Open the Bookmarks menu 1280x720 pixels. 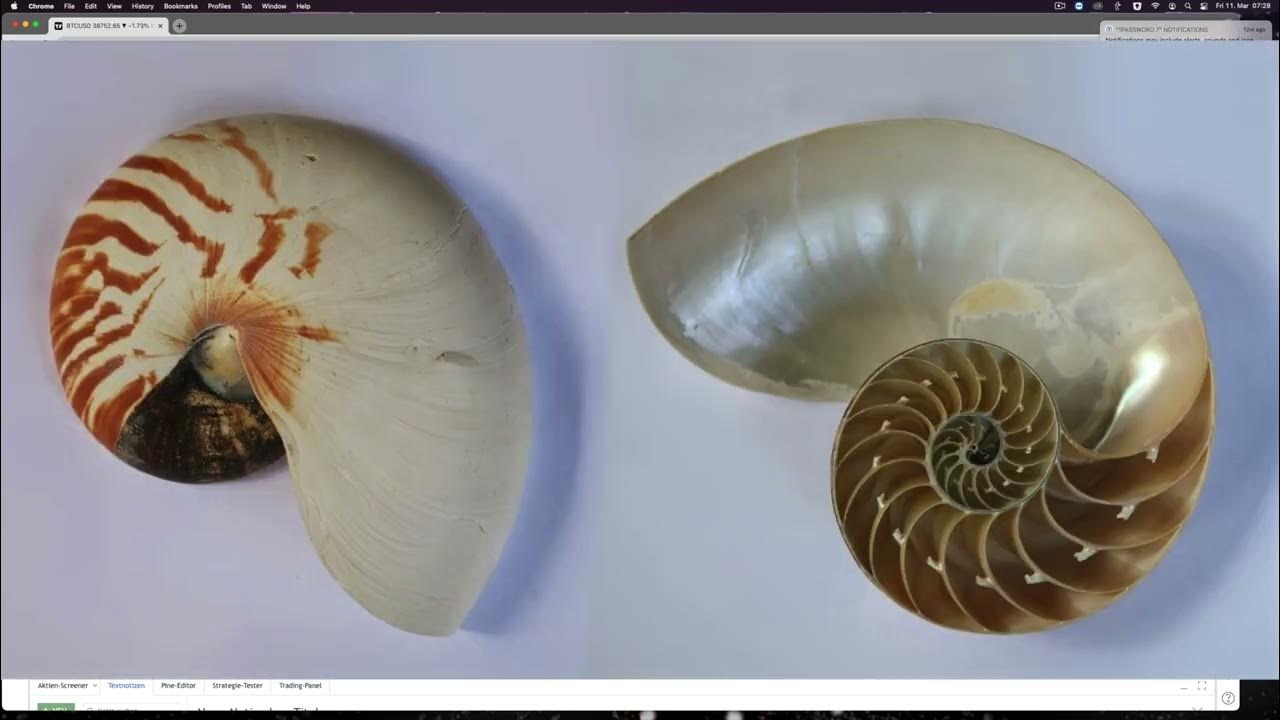coord(181,6)
